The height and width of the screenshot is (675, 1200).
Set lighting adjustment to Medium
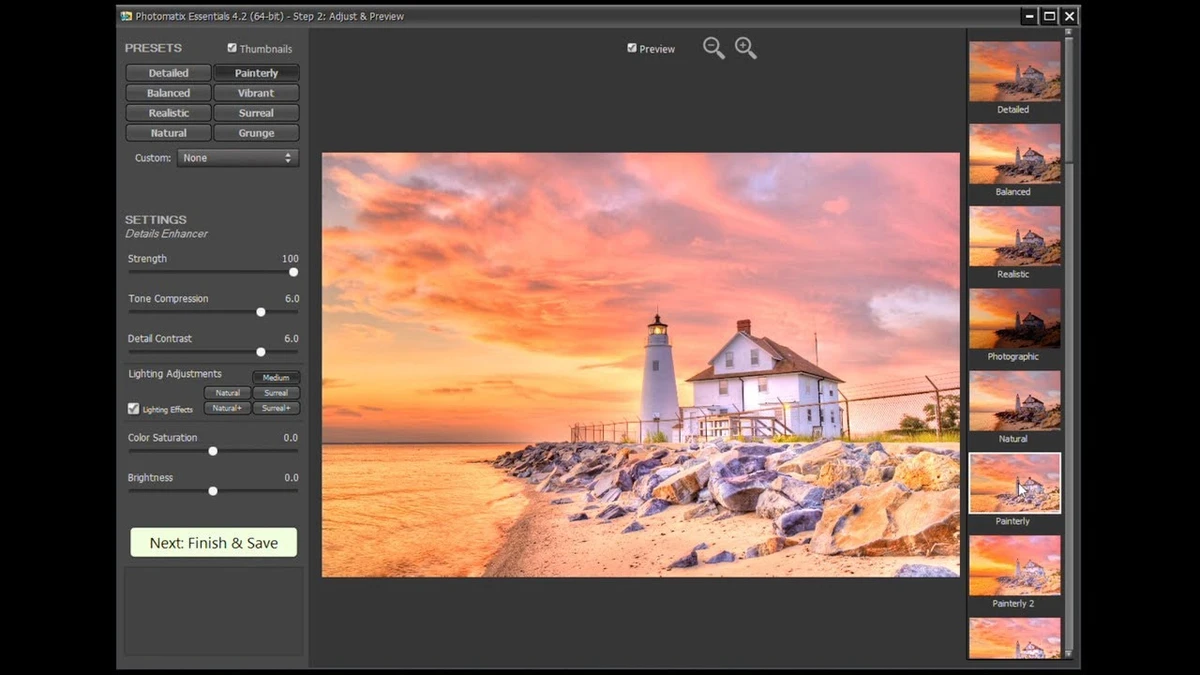click(276, 378)
